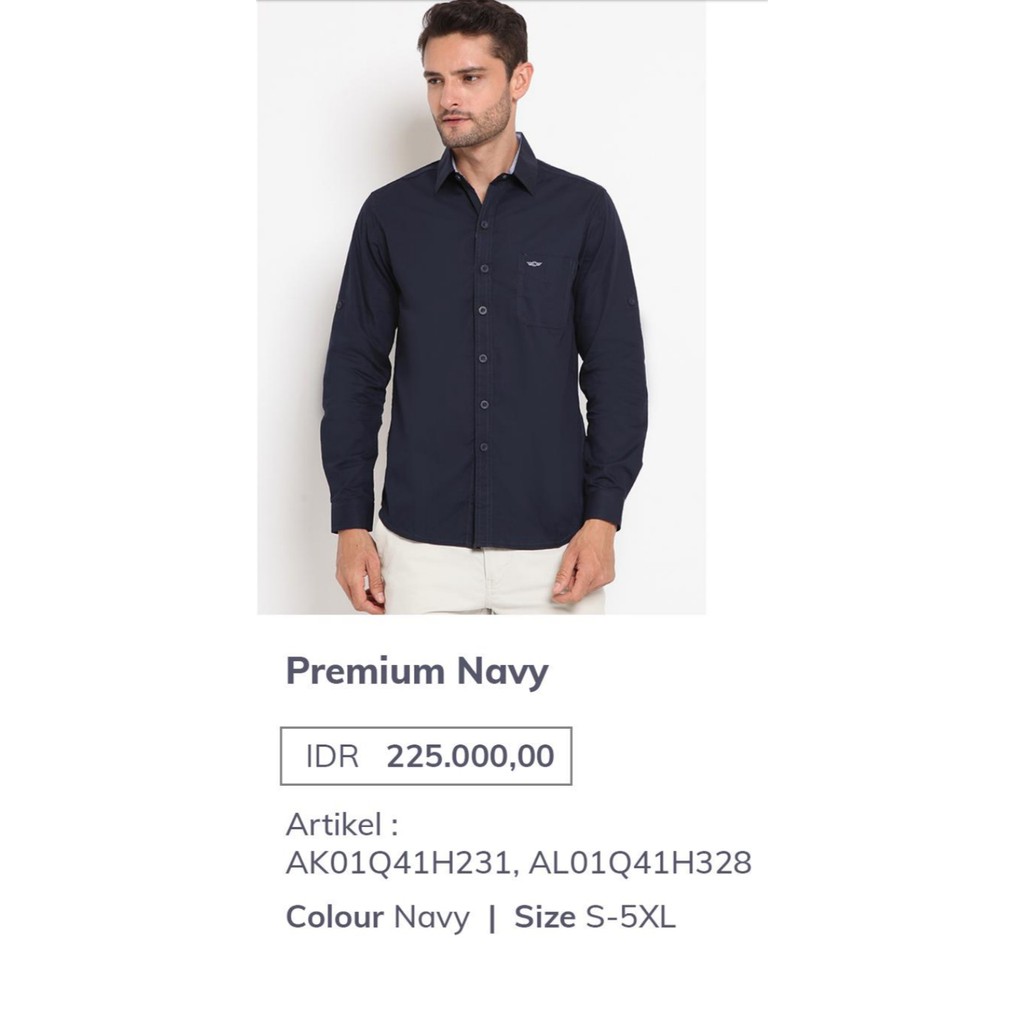Image resolution: width=1024 pixels, height=1024 pixels.
Task: Click the sleeve roll-tab button on right side
Action: pos(631,302)
